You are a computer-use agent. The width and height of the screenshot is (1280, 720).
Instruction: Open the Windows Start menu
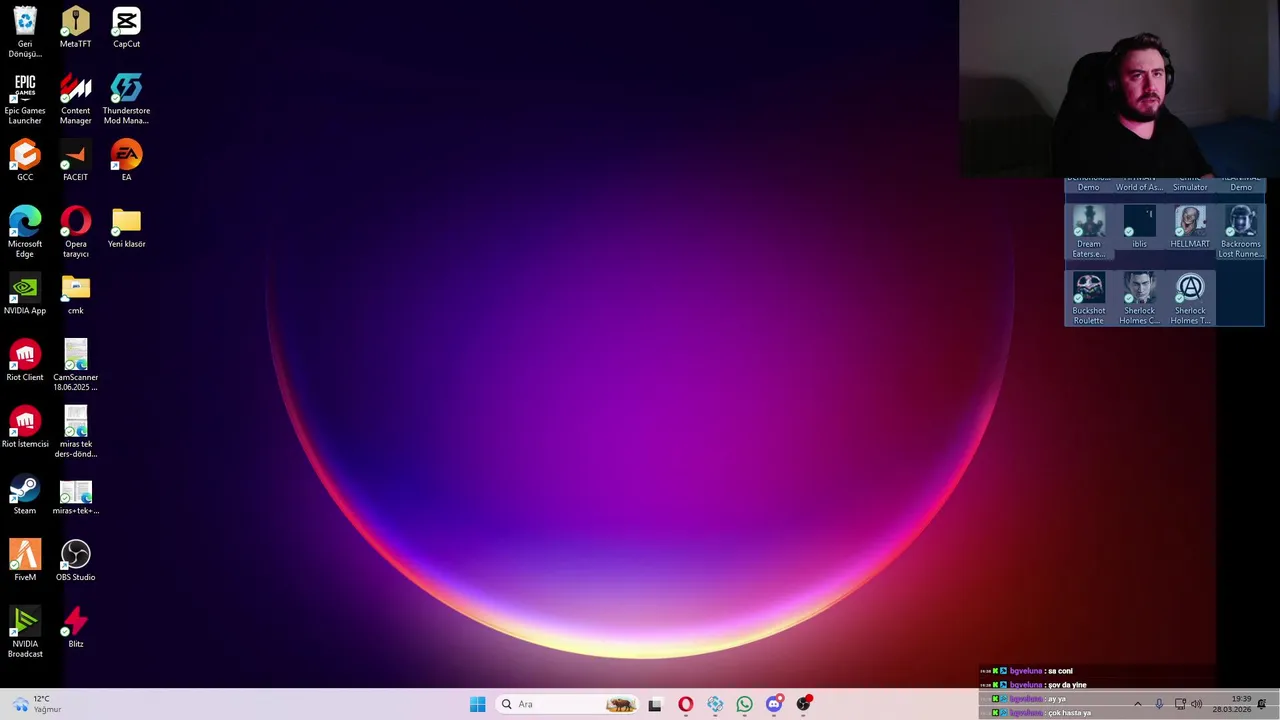click(x=477, y=704)
